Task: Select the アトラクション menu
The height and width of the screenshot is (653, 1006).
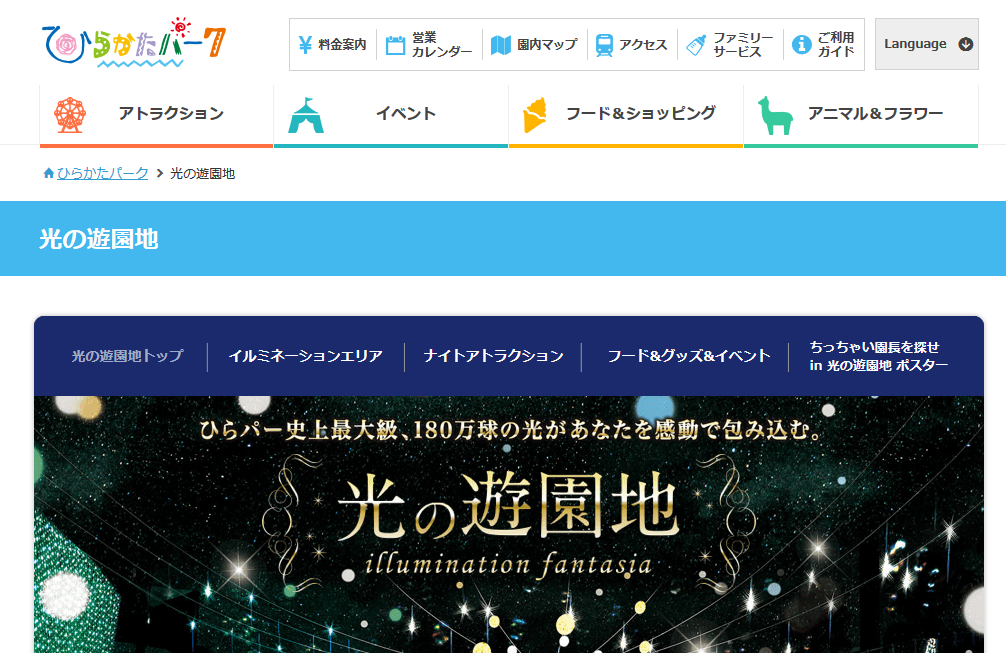Action: [157, 115]
